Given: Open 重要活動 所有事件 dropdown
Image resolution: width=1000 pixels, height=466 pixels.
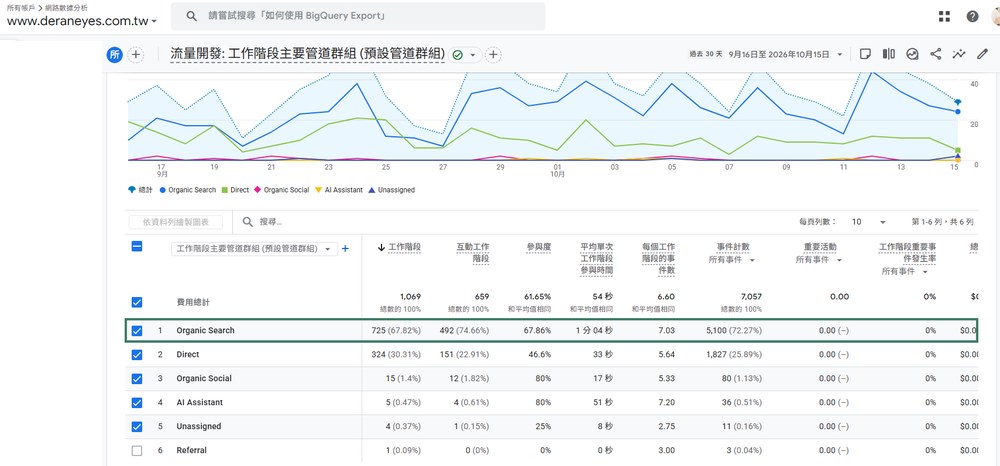Looking at the screenshot, I should pos(820,260).
